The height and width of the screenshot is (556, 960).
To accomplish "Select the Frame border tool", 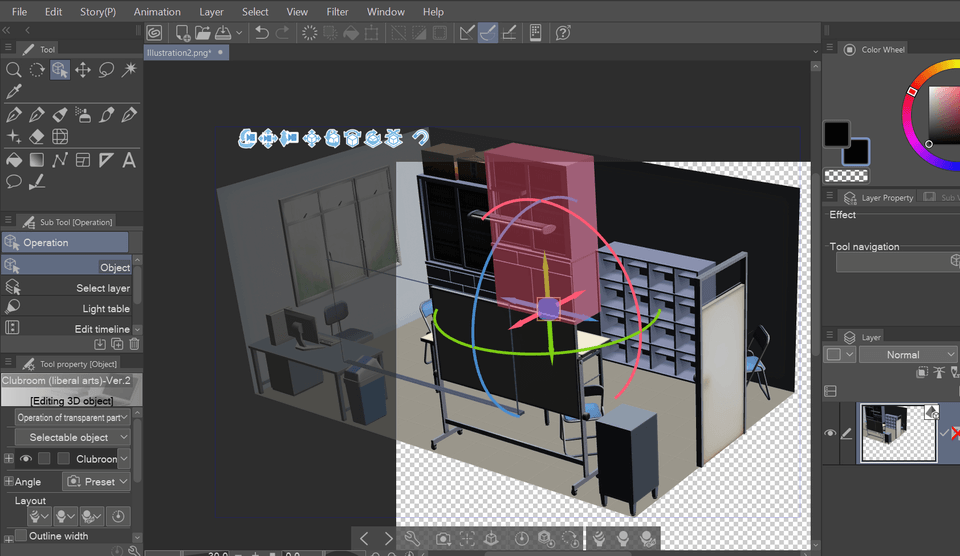I will click(x=83, y=160).
